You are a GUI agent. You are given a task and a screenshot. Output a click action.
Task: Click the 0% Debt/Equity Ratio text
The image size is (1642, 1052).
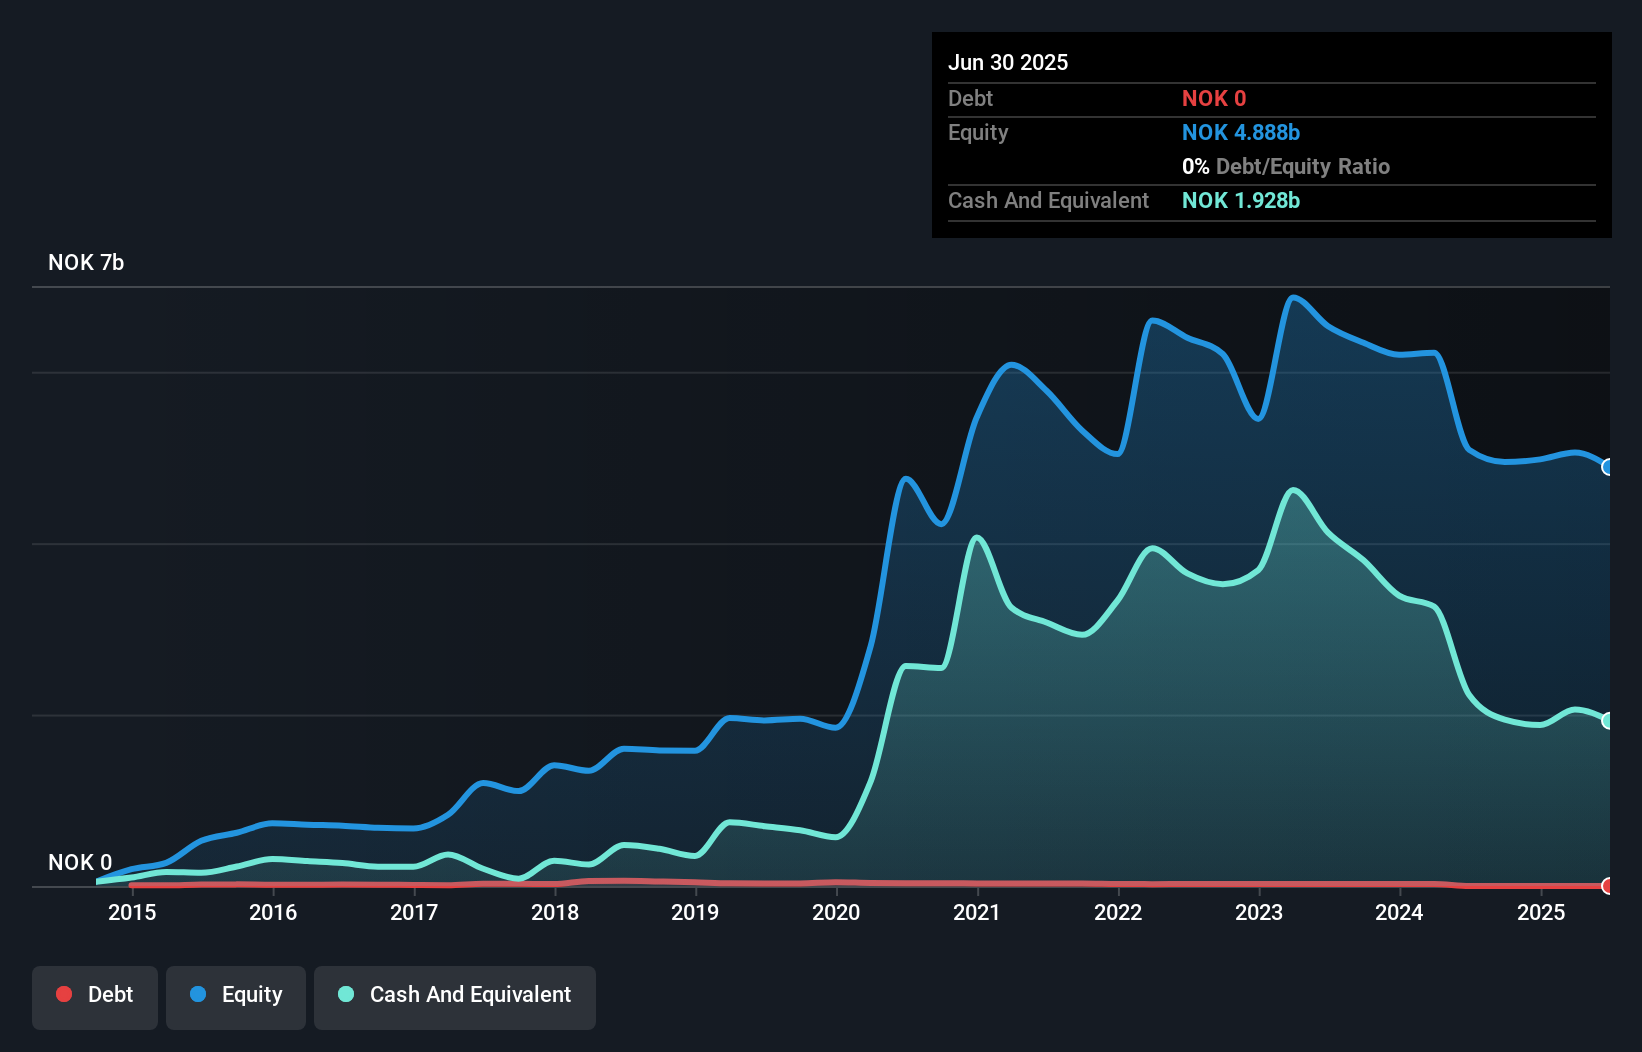[1286, 166]
